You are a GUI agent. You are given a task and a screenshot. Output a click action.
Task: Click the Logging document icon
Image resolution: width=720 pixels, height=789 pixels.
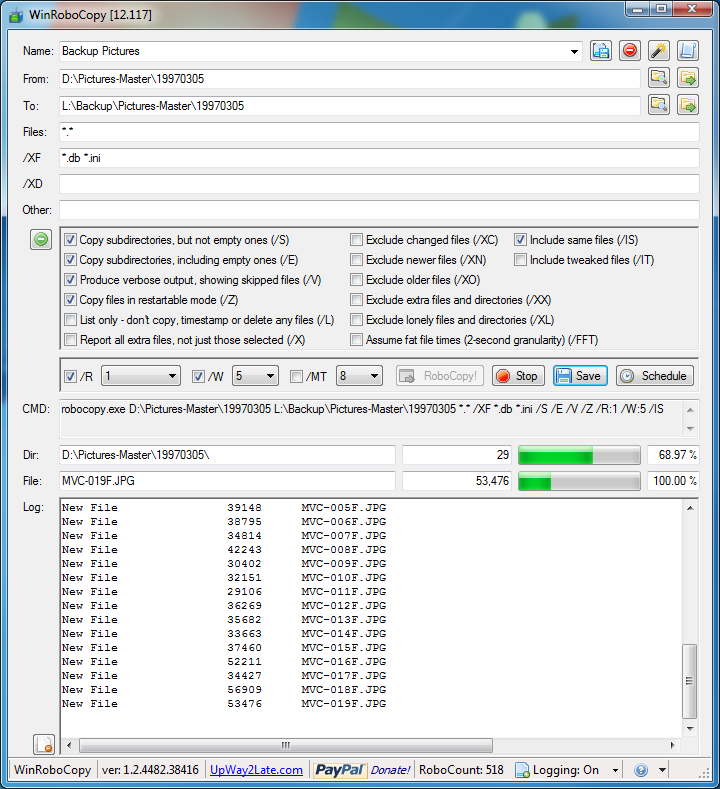point(523,770)
